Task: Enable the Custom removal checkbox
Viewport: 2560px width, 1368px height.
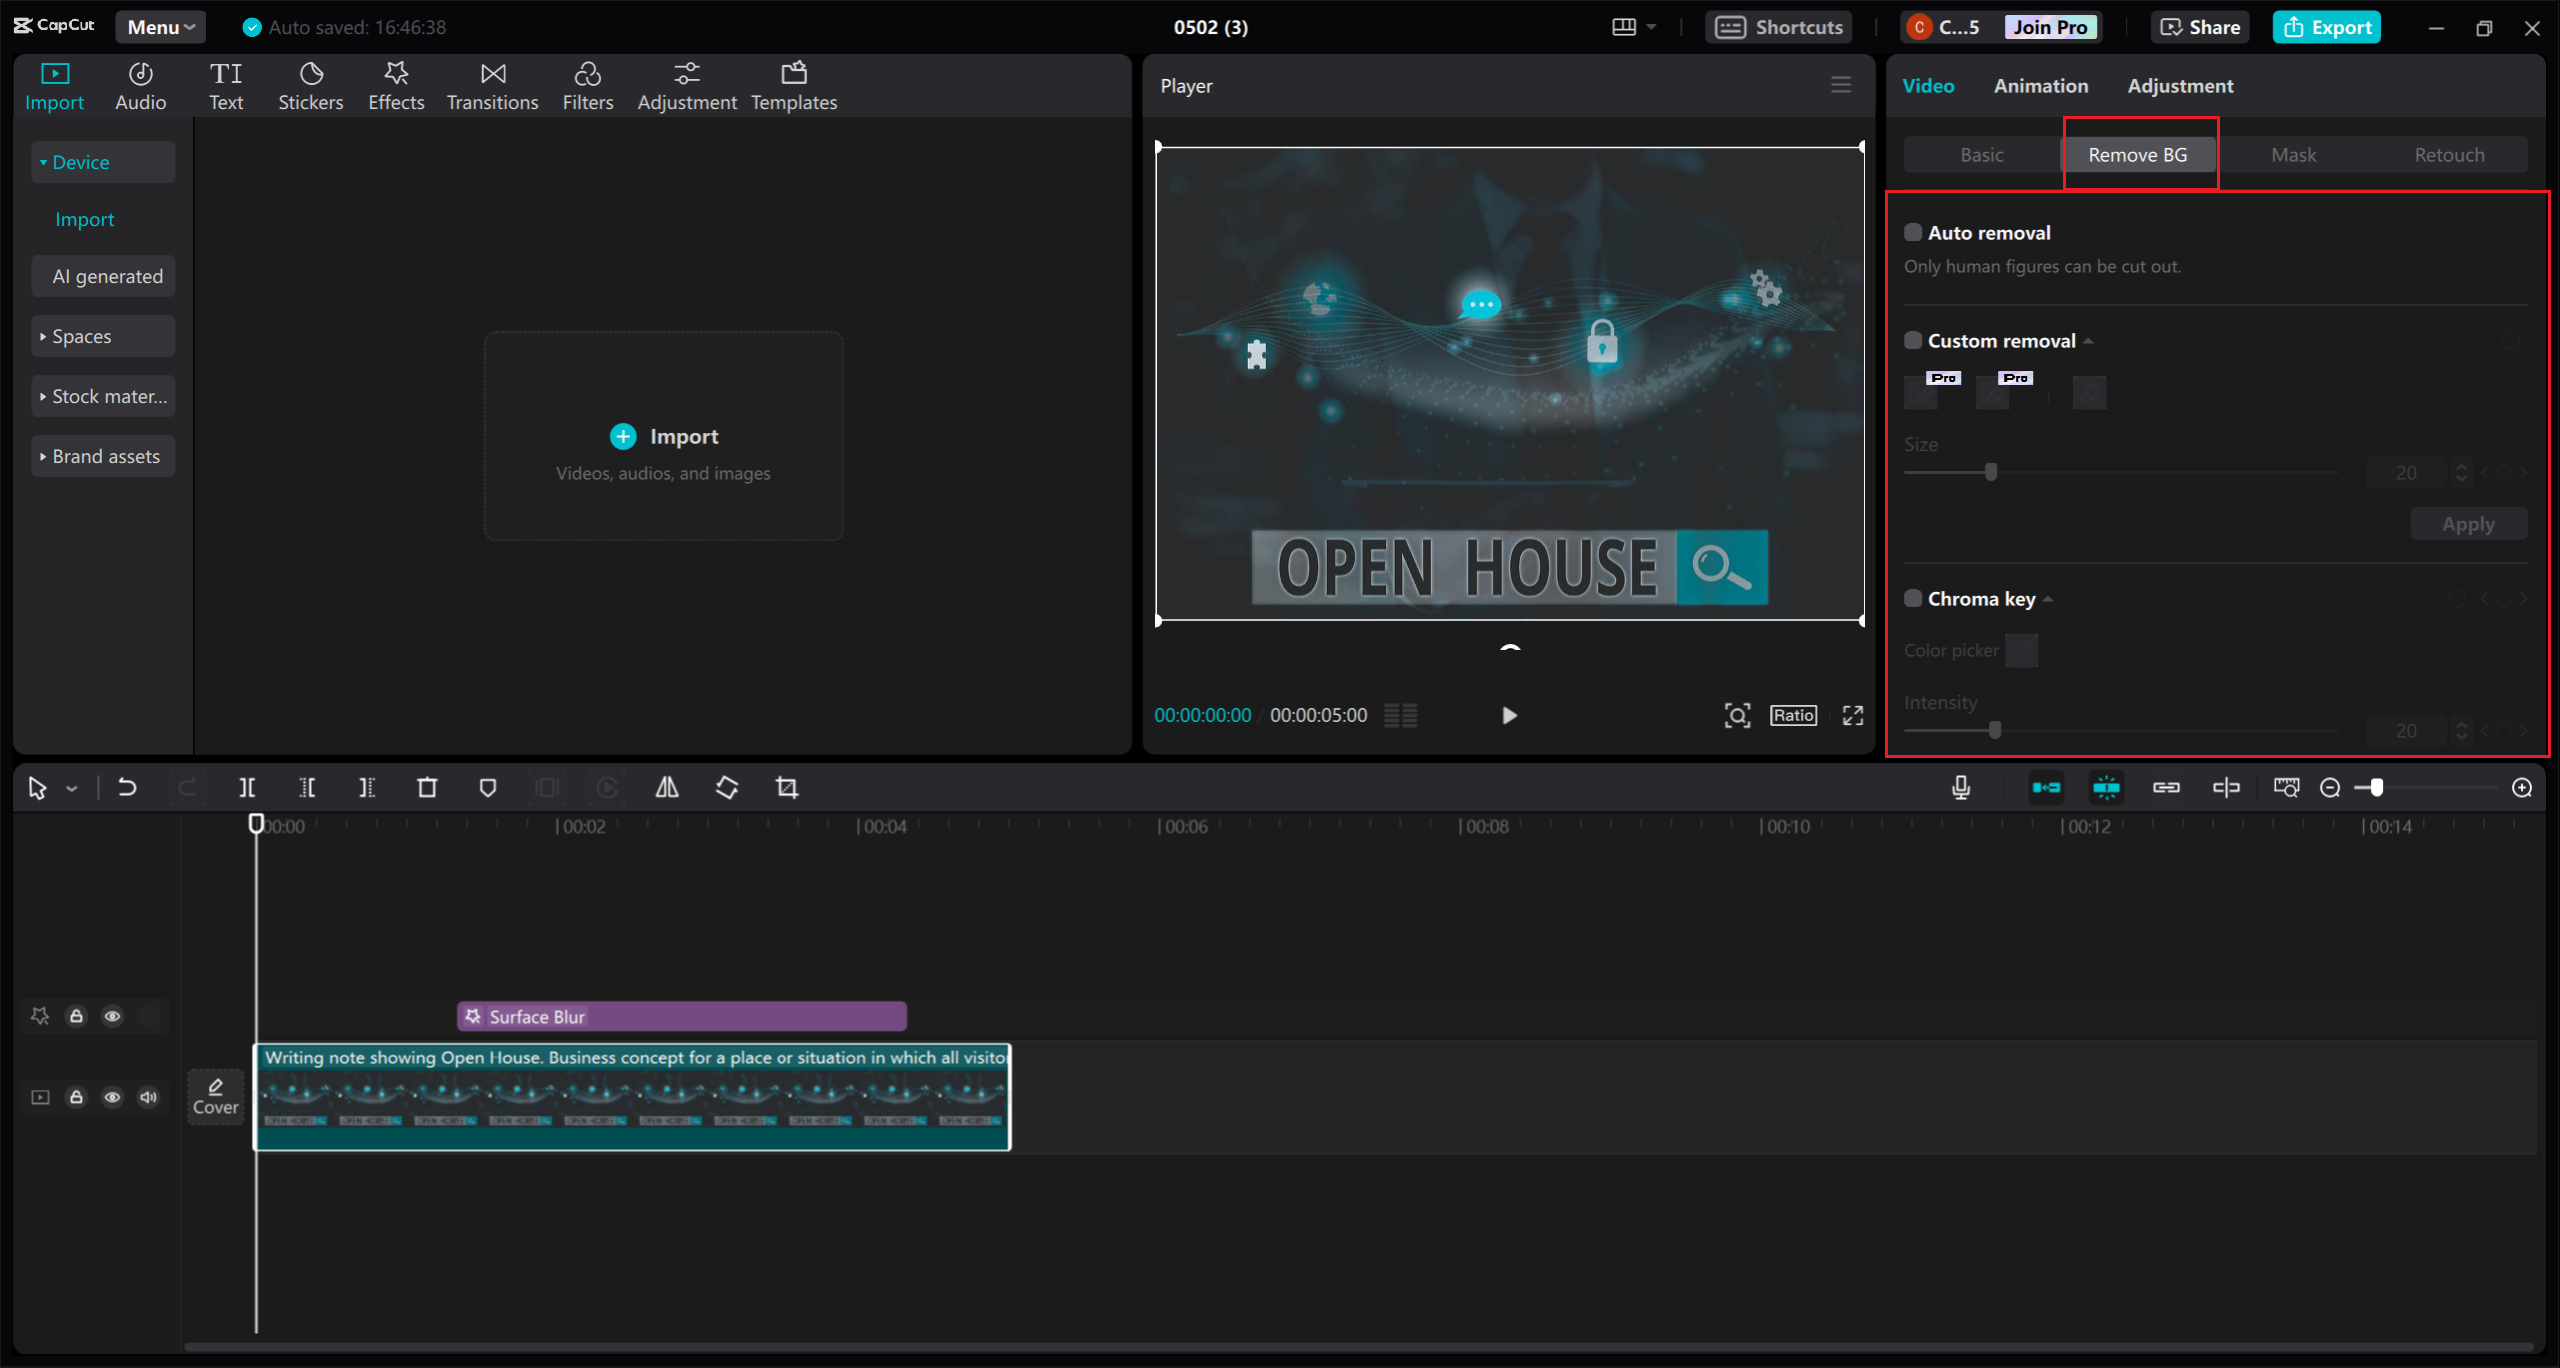Action: coord(1913,341)
